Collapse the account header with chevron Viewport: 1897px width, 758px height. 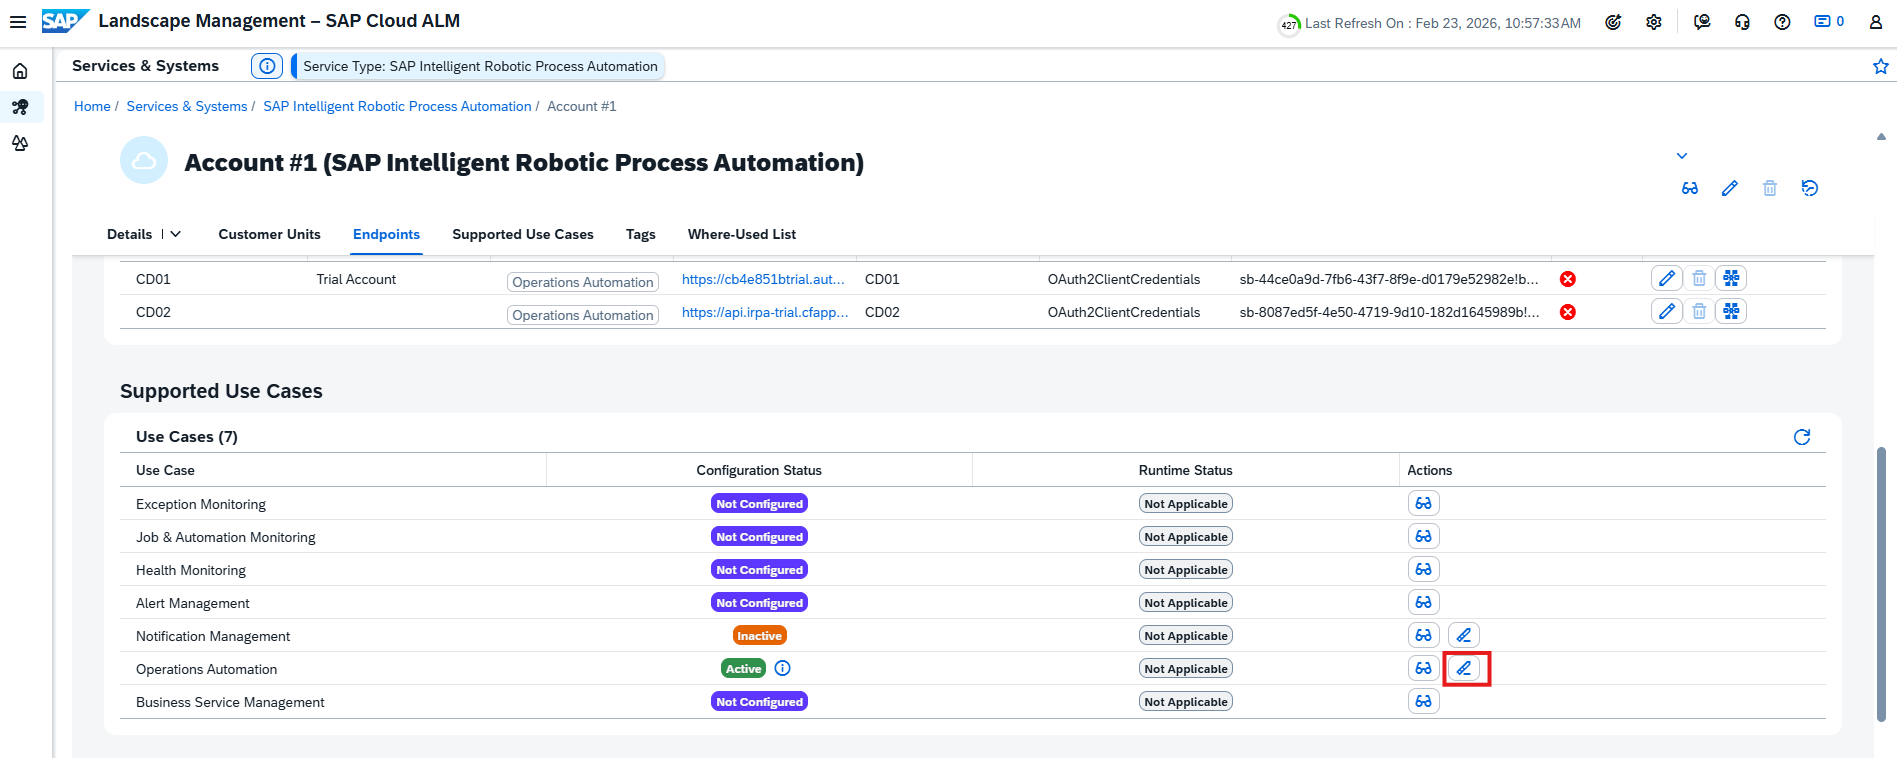pos(1682,156)
